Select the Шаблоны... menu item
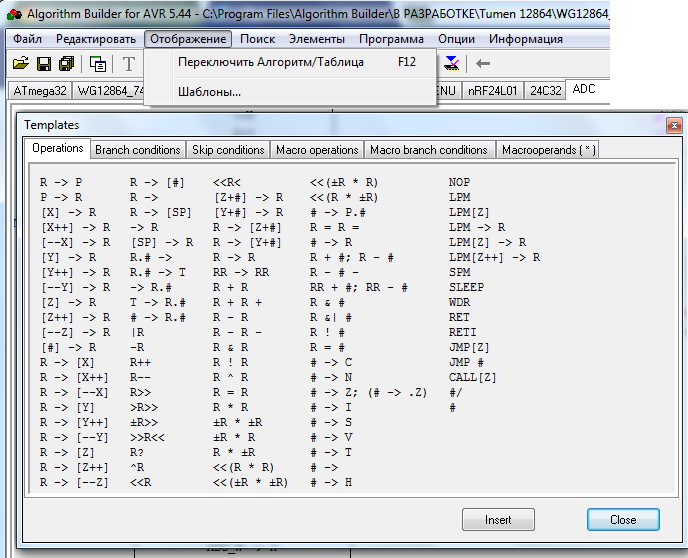The image size is (688, 558). pyautogui.click(x=209, y=92)
